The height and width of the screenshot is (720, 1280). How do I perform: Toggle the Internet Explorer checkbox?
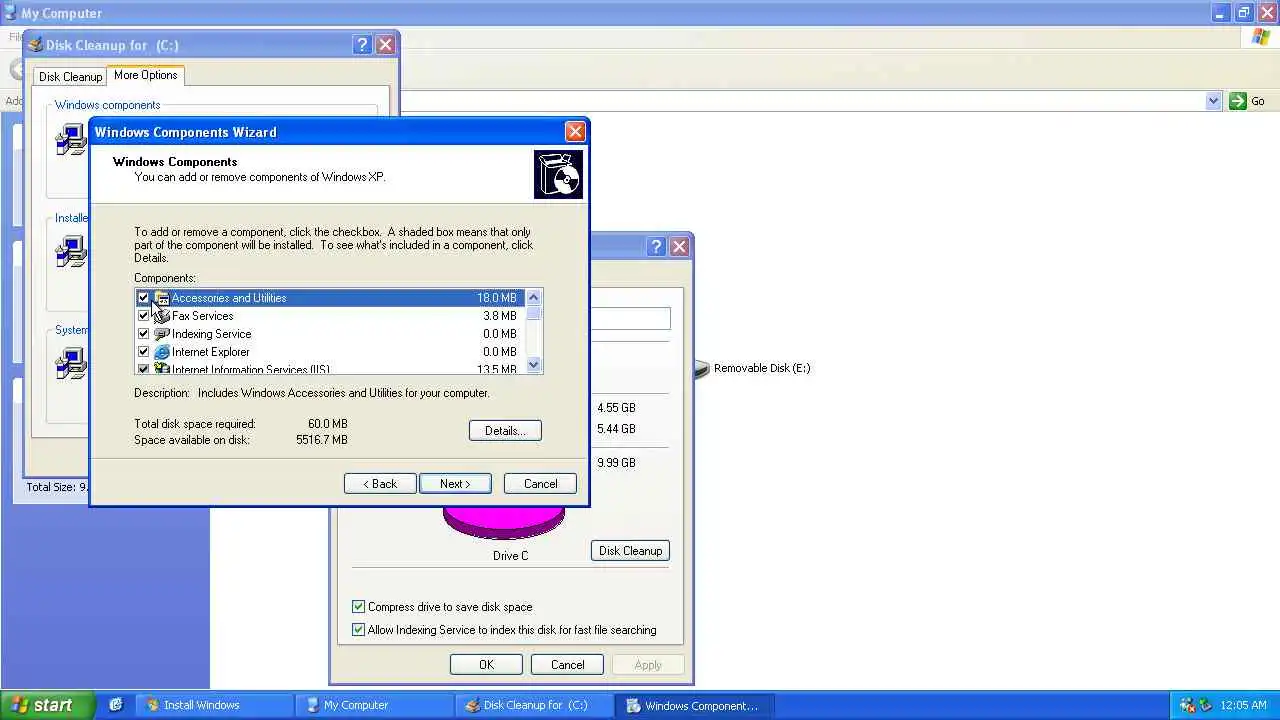click(x=143, y=352)
